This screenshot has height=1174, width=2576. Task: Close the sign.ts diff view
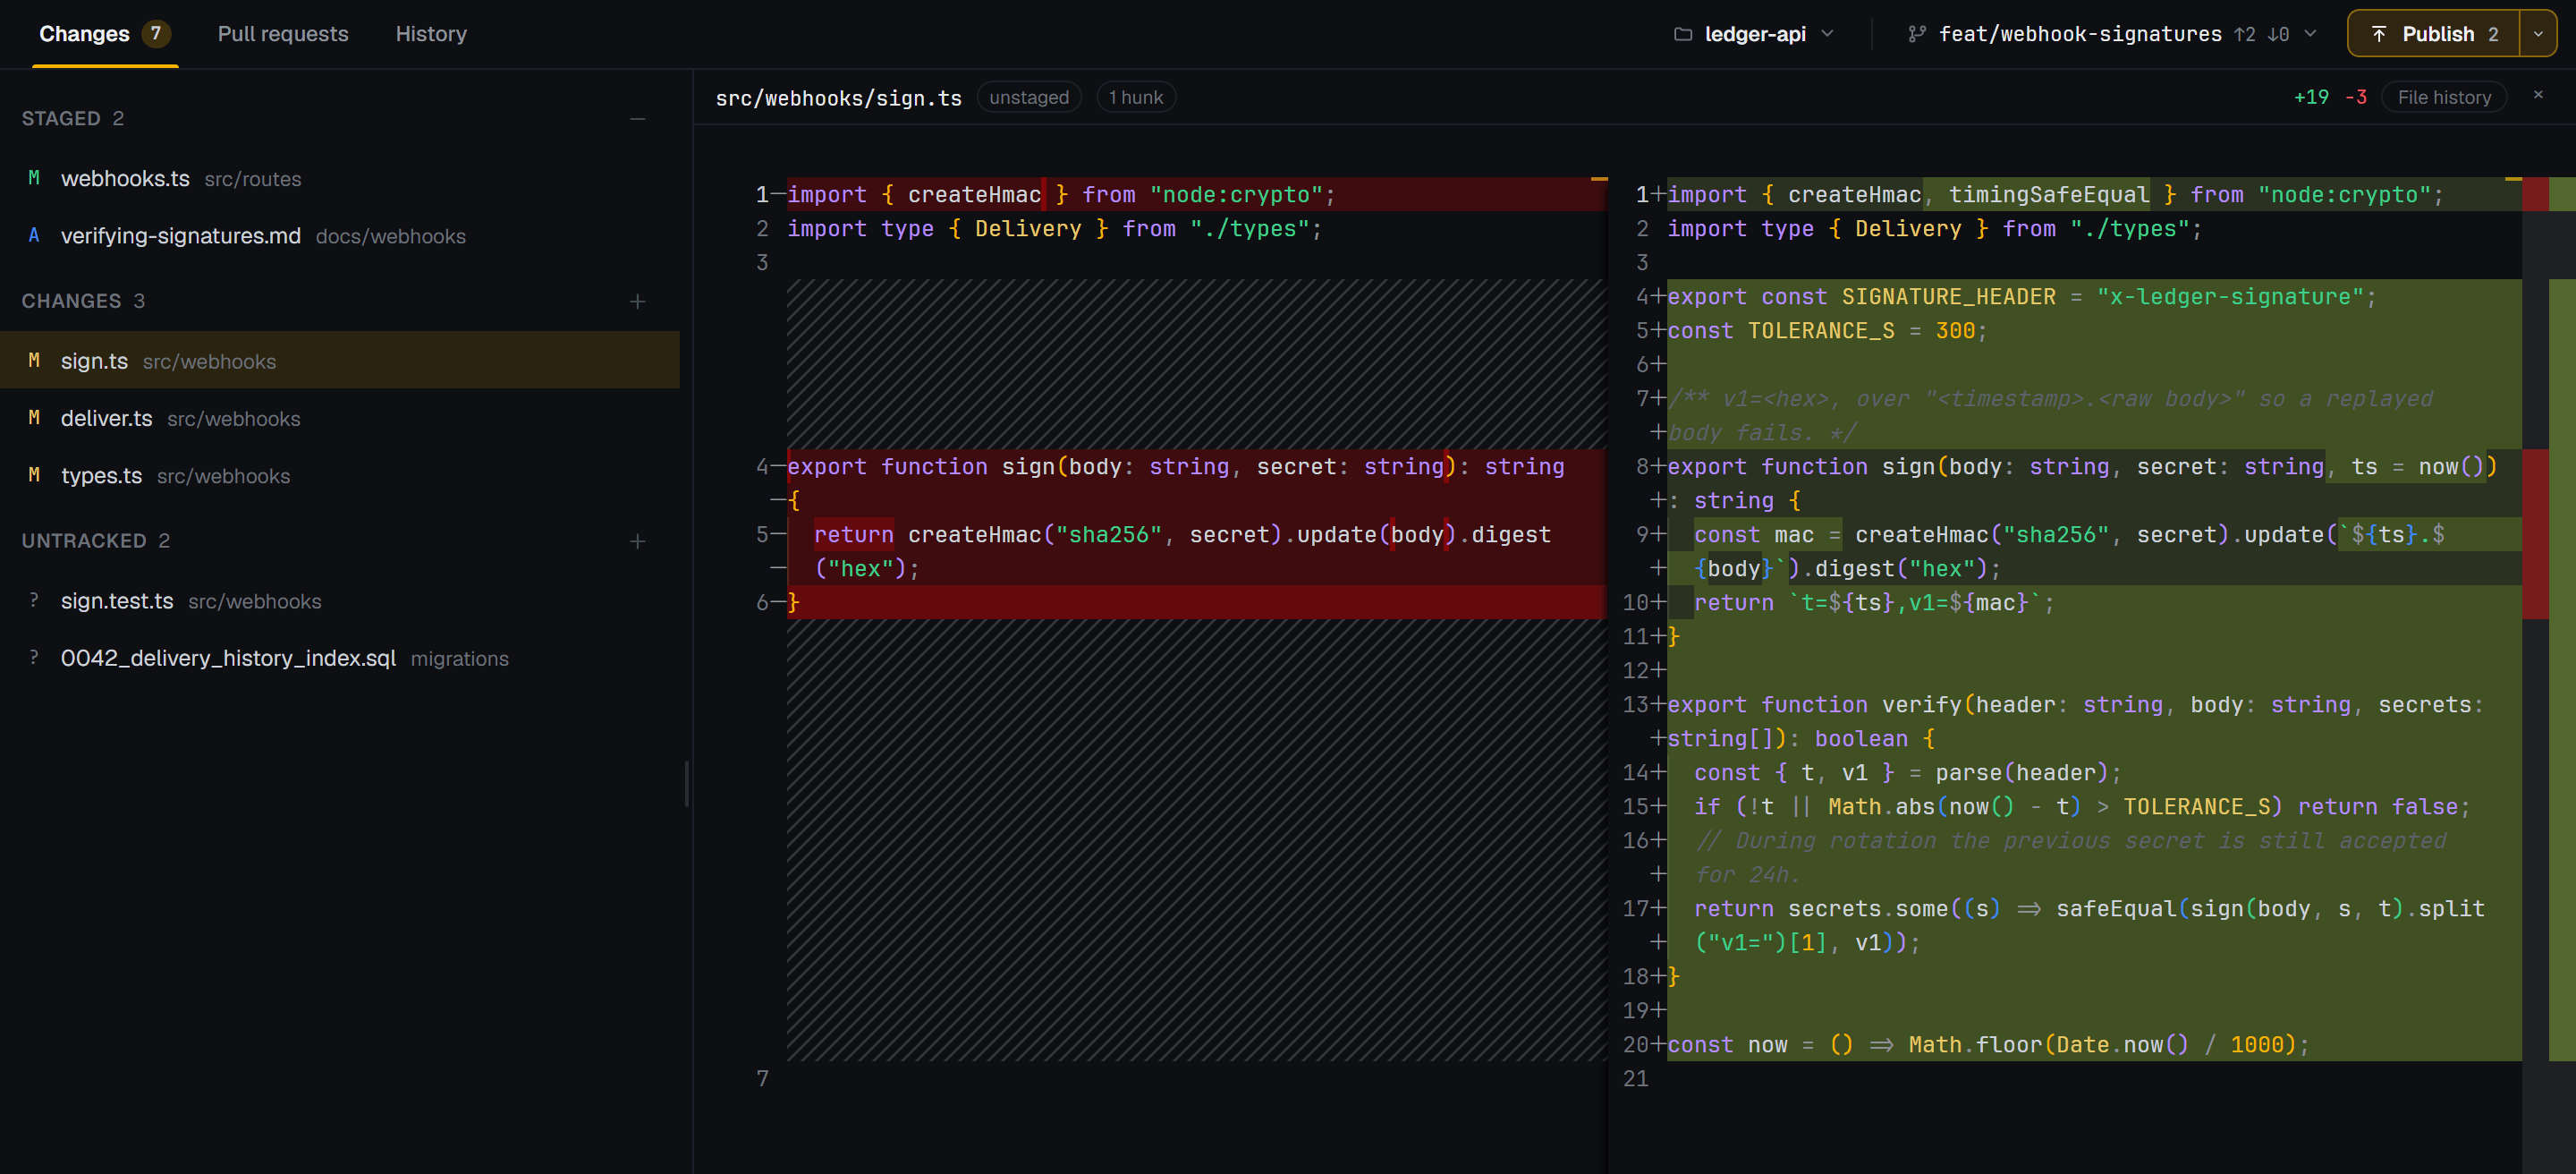pyautogui.click(x=2537, y=95)
